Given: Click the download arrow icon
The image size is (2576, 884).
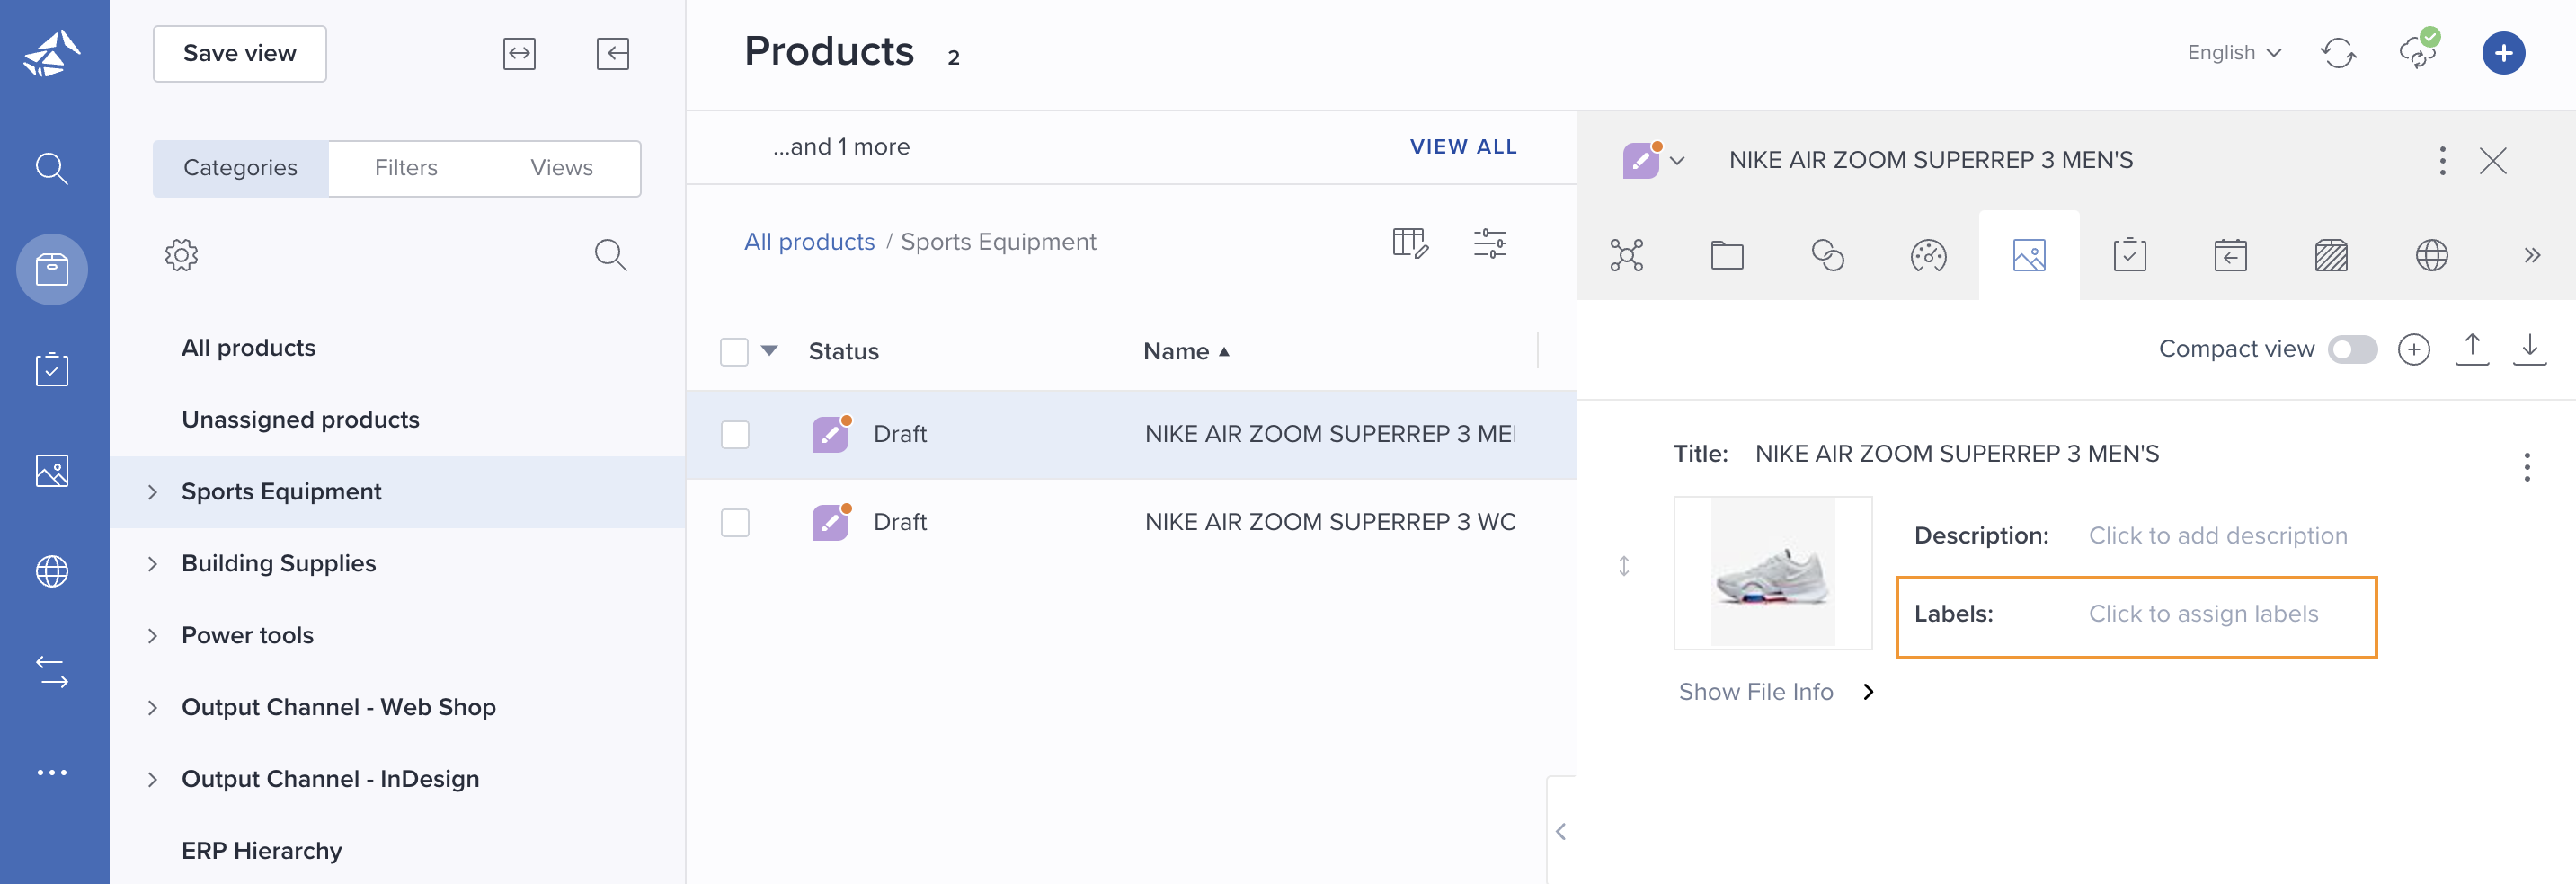Looking at the screenshot, I should click(2530, 349).
